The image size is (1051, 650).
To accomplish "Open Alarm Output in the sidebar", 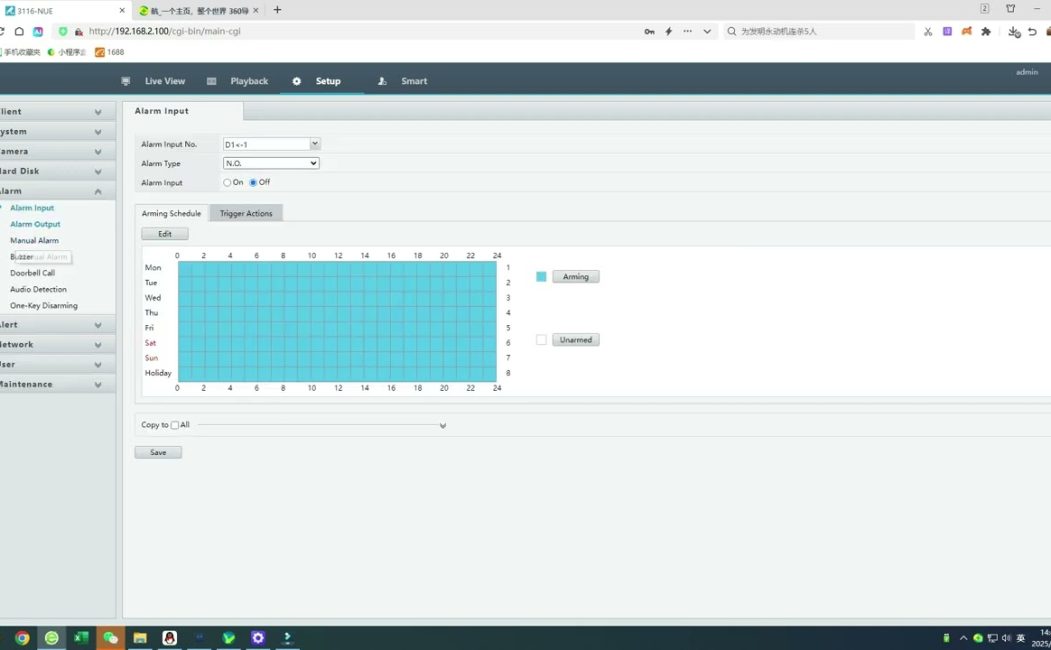I will click(35, 224).
